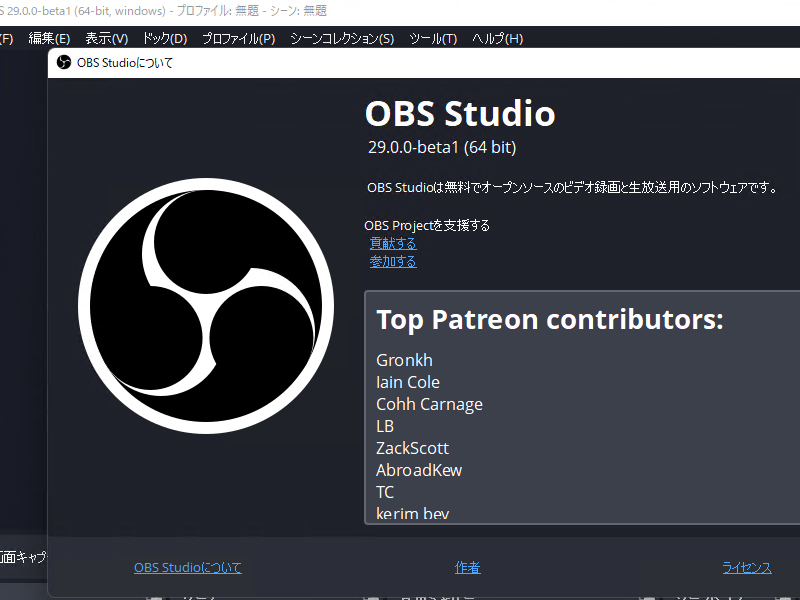800x600 pixels.
Task: Click the OBS Studio title heading
Action: tap(460, 113)
